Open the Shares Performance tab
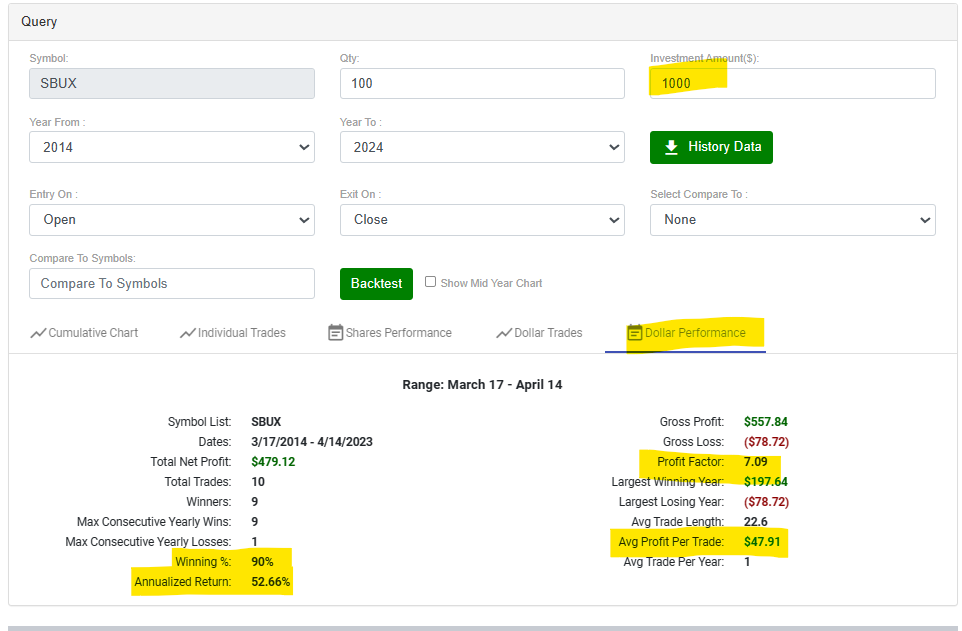Screen dimensions: 962x631 390,333
